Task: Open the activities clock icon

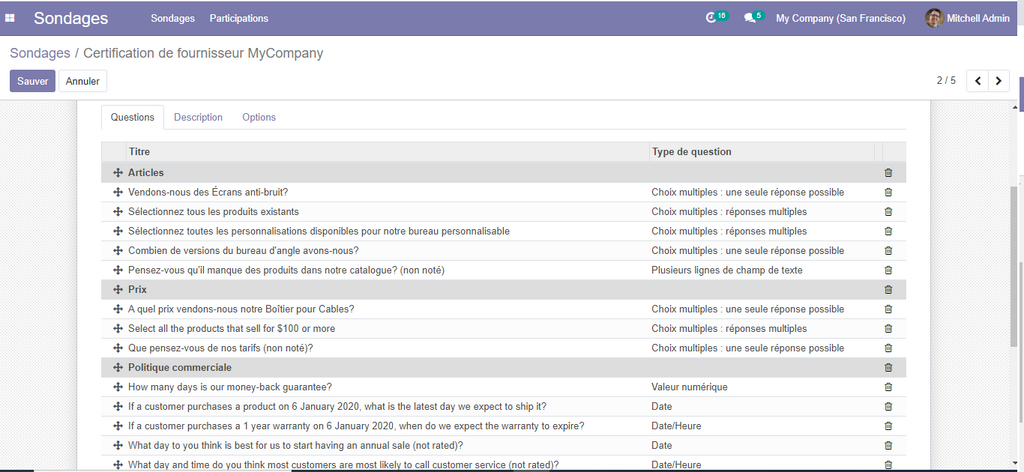Action: [713, 18]
